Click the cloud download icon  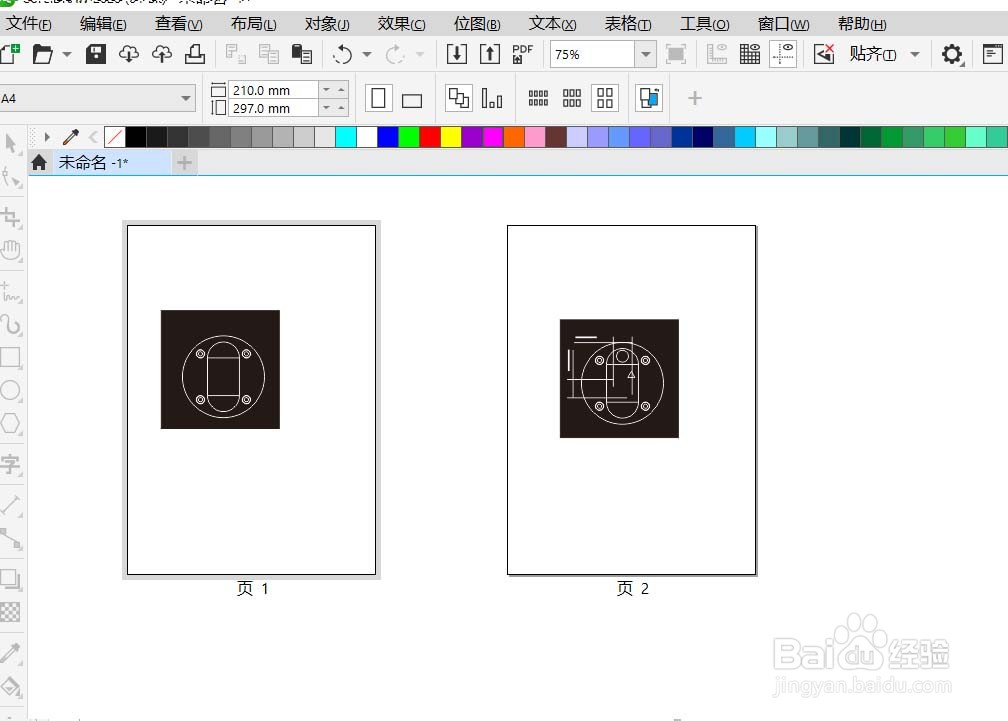point(129,54)
